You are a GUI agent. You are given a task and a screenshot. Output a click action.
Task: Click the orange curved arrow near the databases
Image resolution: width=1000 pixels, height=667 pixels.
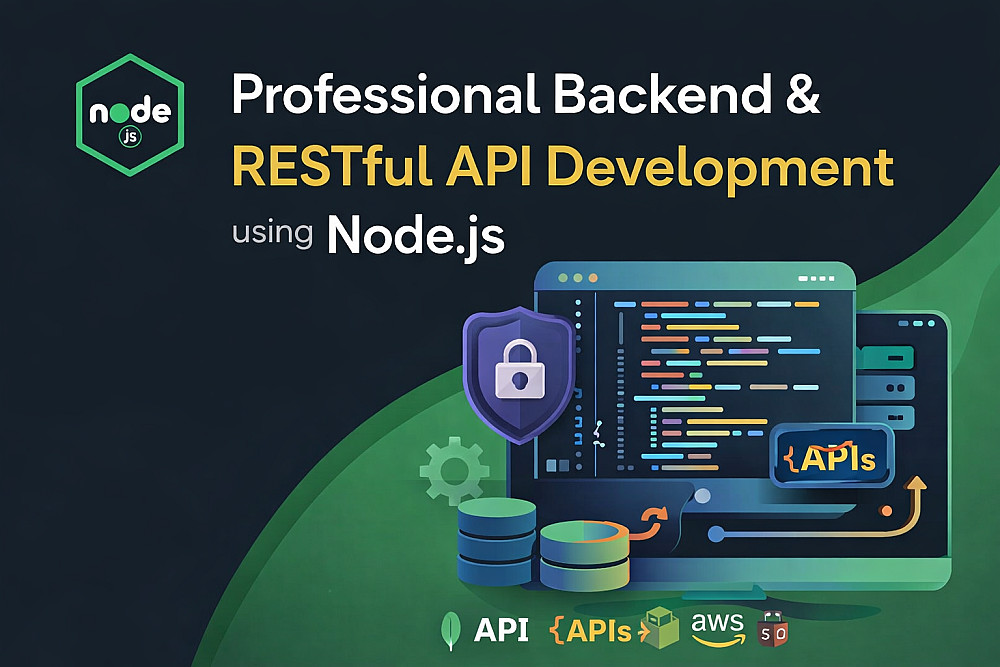pos(649,522)
